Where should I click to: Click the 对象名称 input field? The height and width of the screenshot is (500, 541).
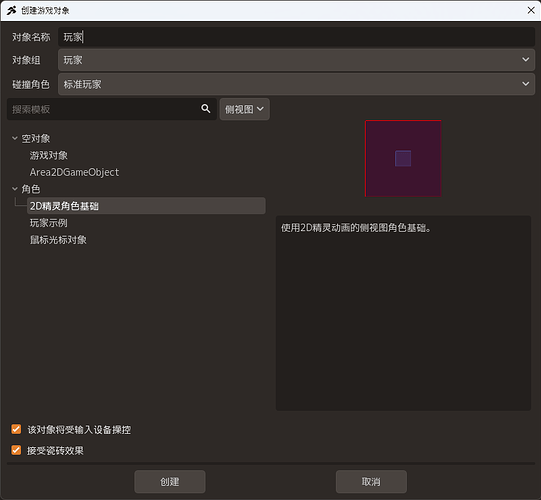pyautogui.click(x=296, y=37)
